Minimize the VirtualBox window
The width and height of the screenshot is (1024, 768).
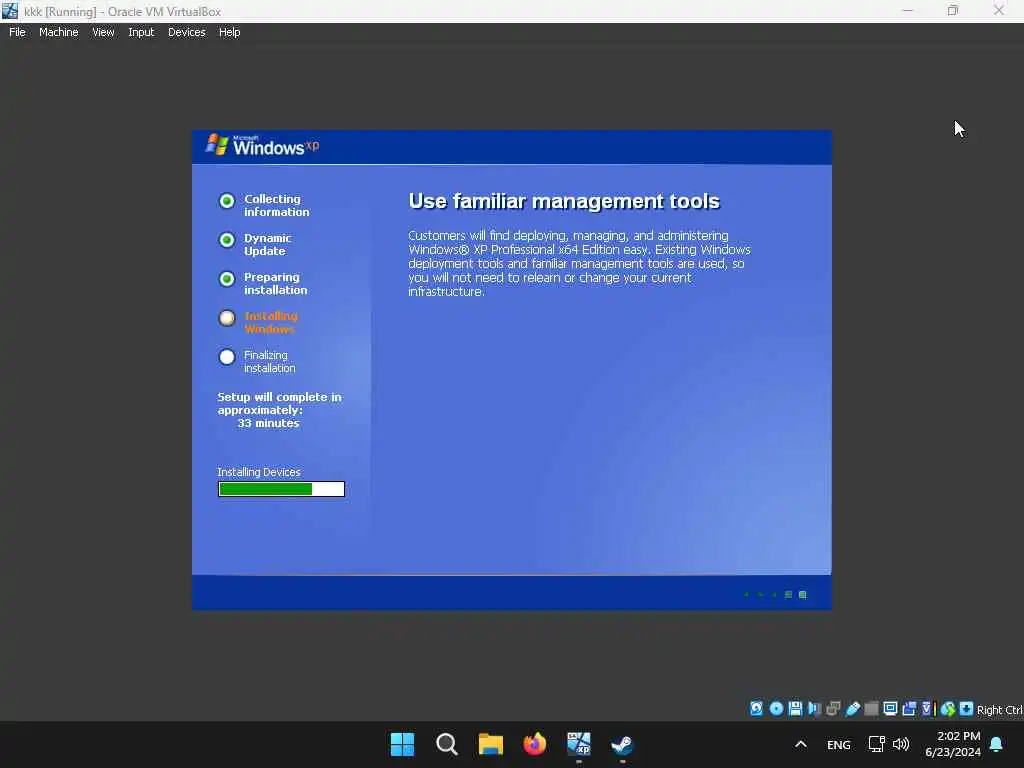(907, 10)
